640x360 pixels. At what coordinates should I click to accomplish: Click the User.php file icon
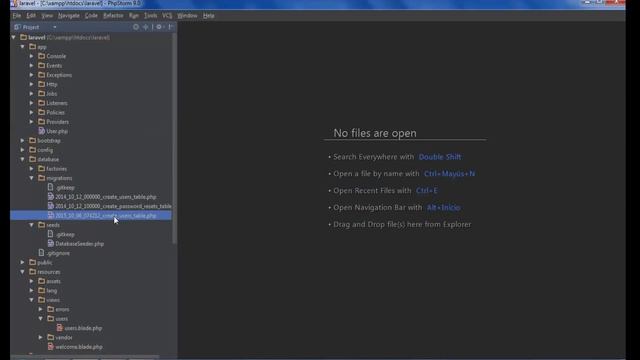click(x=42, y=131)
